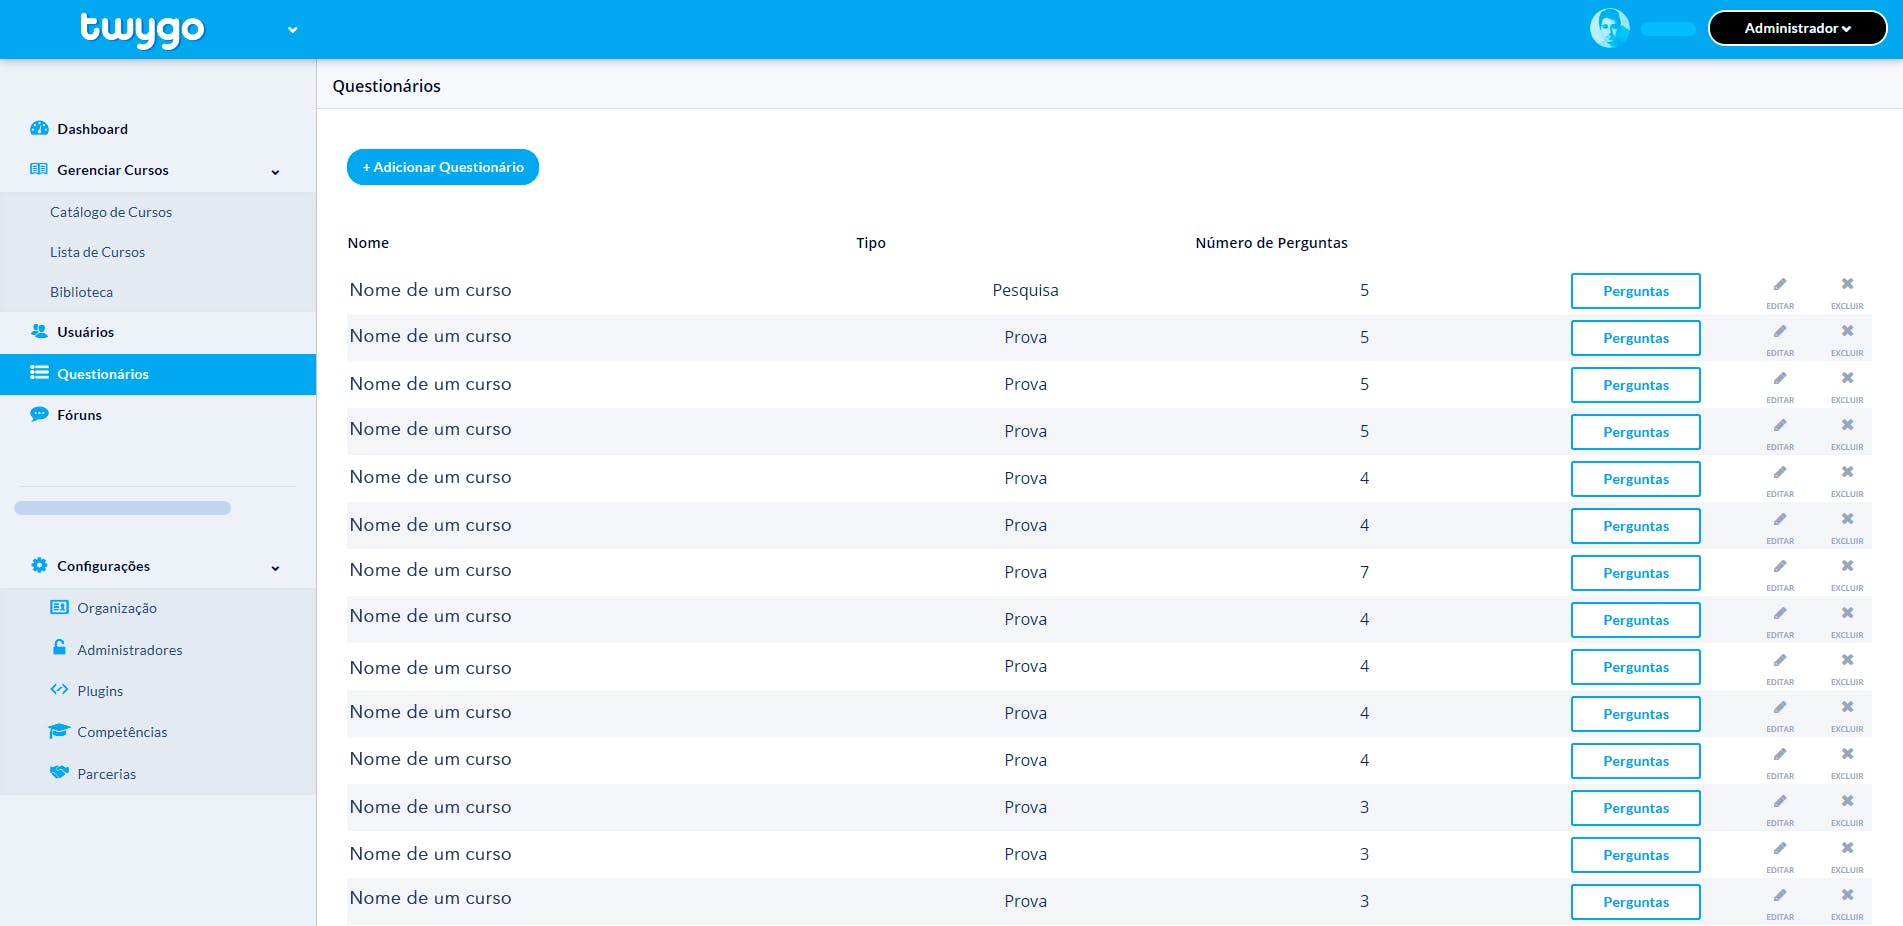Click the user avatar picture
Screen dimensions: 1903x926
coord(1610,28)
